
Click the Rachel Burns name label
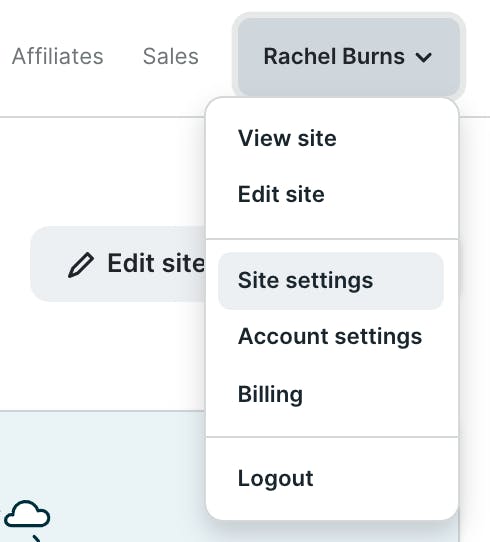(x=334, y=56)
